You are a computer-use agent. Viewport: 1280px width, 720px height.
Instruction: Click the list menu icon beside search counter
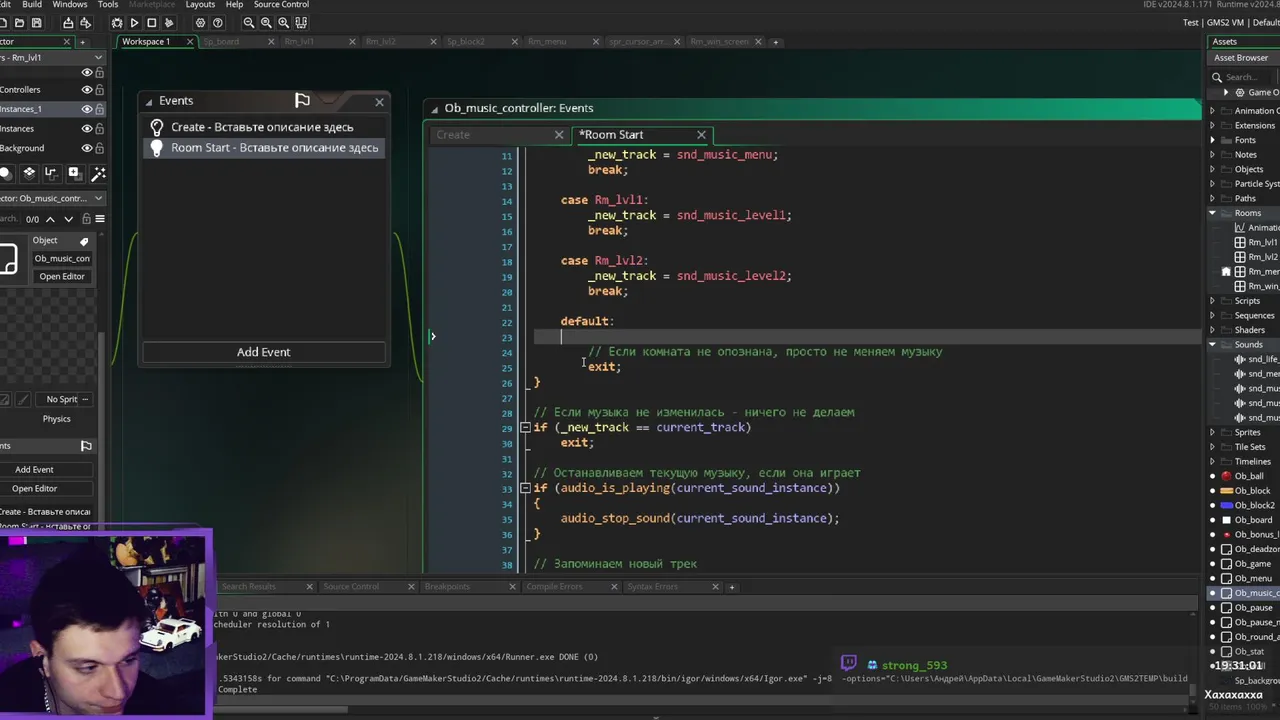tap(99, 219)
